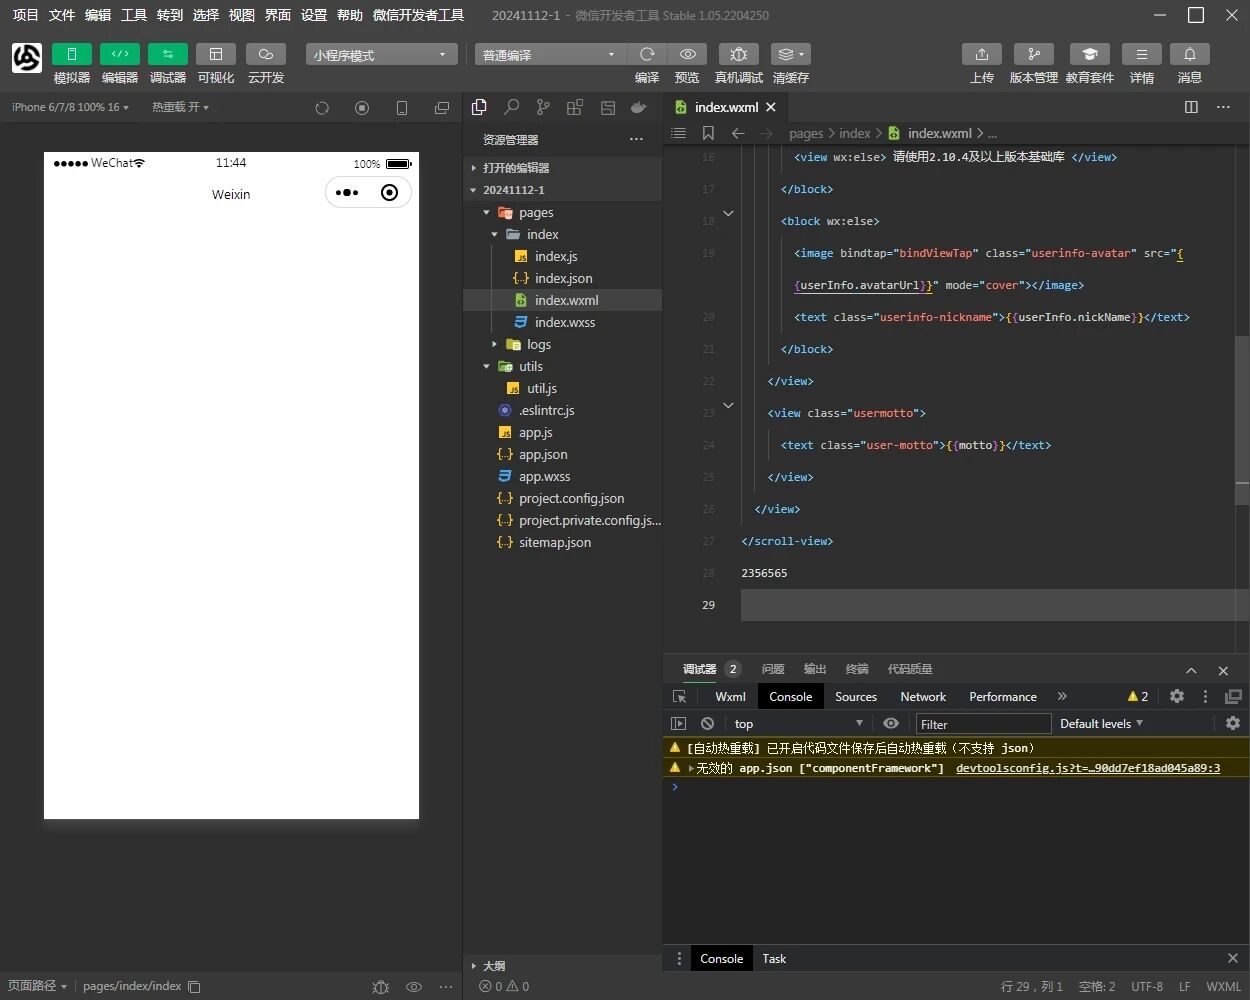The width and height of the screenshot is (1250, 1000).
Task: Click the split editor icon
Action: (1191, 107)
